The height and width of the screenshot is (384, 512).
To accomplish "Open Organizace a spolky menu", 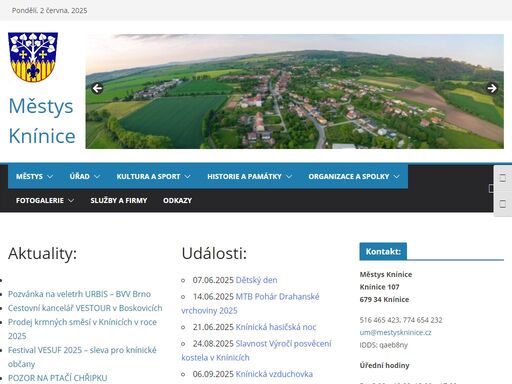I will tap(354, 176).
